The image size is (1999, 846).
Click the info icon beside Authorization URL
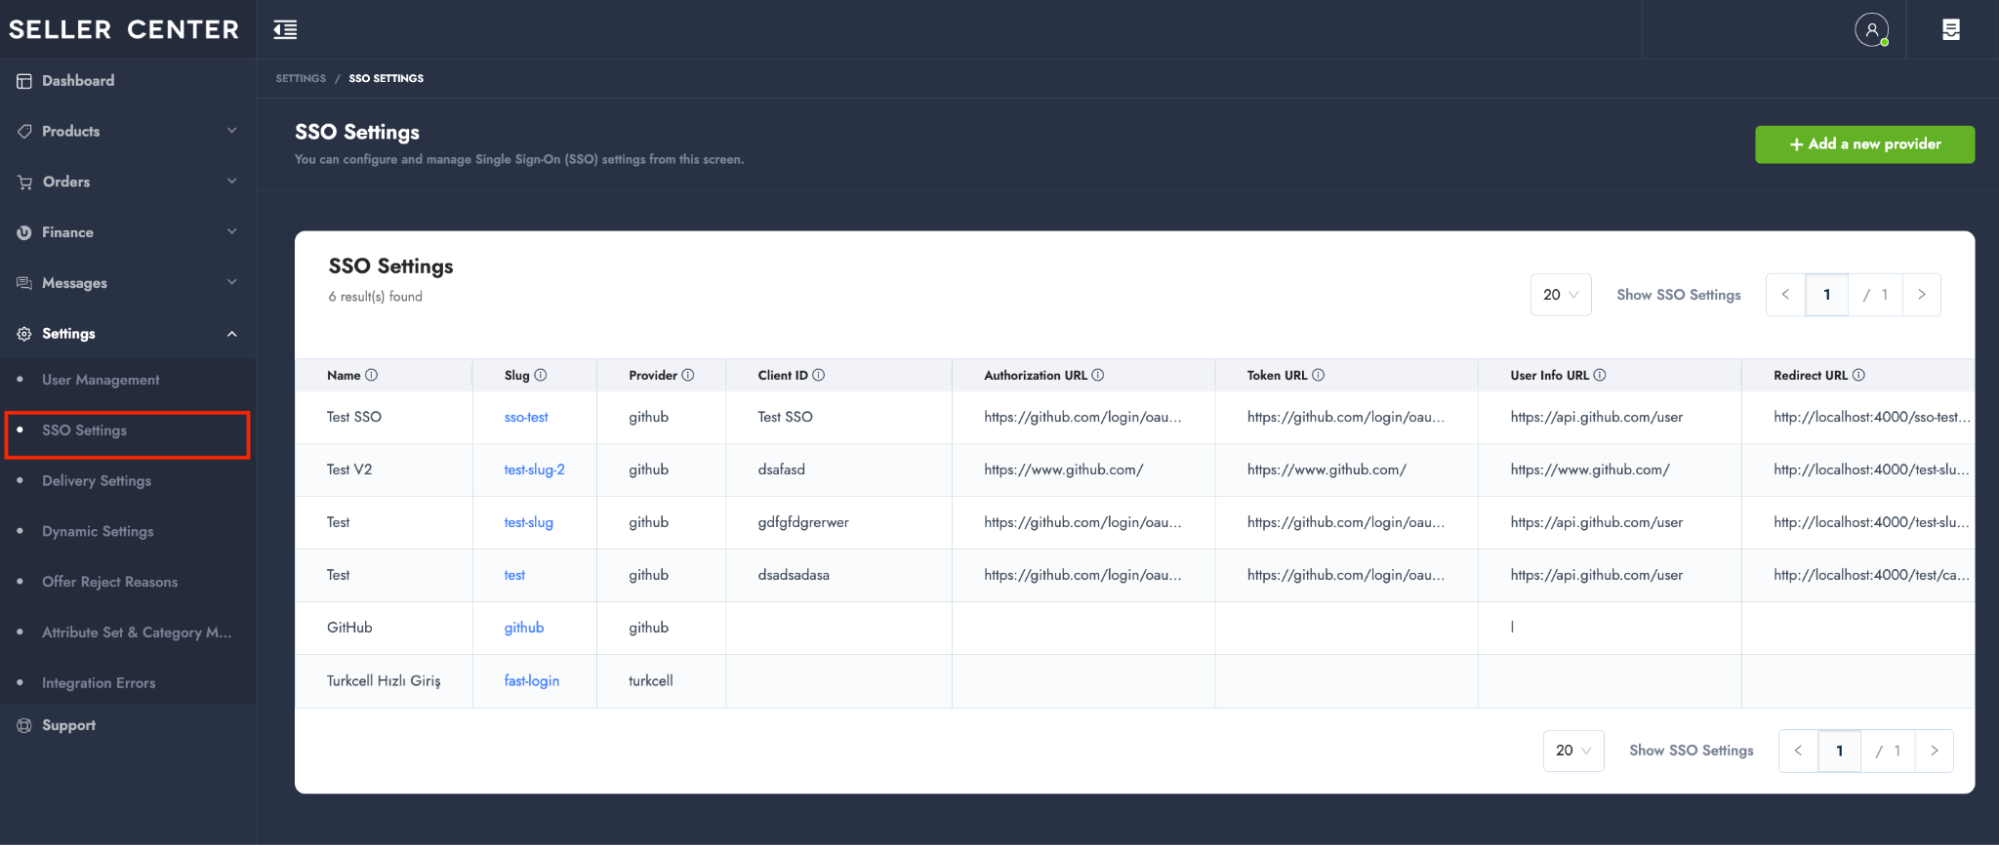pos(1097,375)
